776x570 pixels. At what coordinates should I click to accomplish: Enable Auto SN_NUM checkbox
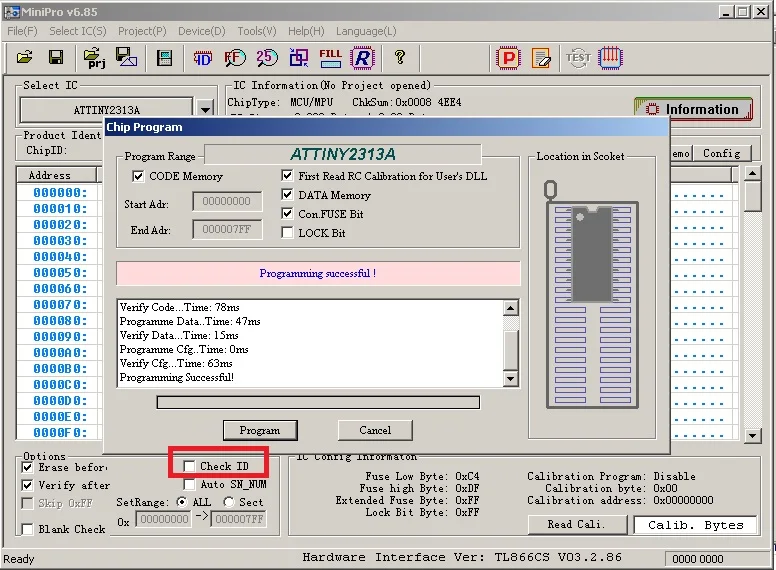pos(189,484)
